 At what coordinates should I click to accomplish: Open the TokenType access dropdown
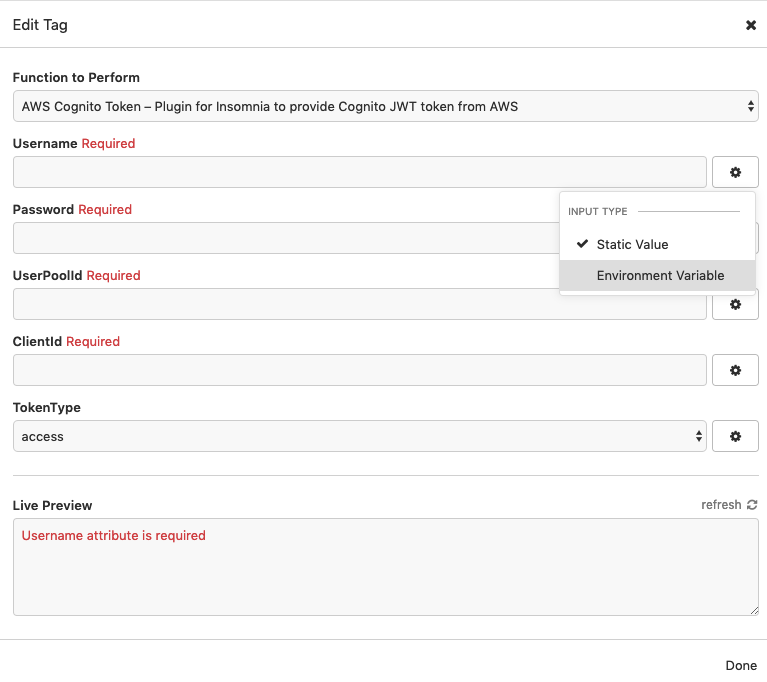pos(360,436)
